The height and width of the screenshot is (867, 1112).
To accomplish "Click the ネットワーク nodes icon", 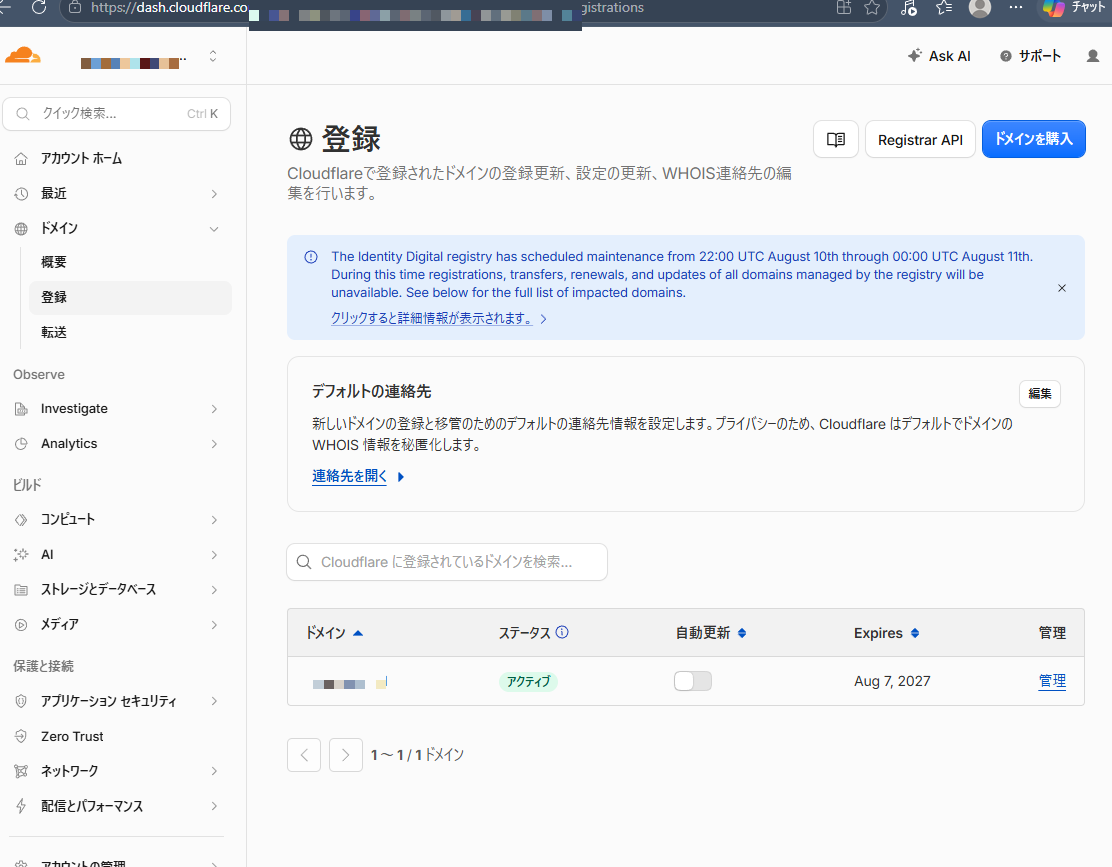I will (x=21, y=771).
